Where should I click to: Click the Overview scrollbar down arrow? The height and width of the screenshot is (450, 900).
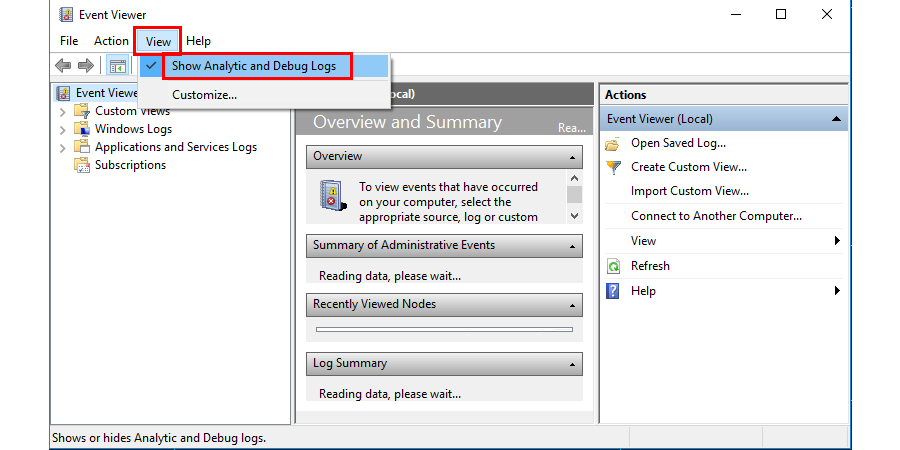click(575, 216)
